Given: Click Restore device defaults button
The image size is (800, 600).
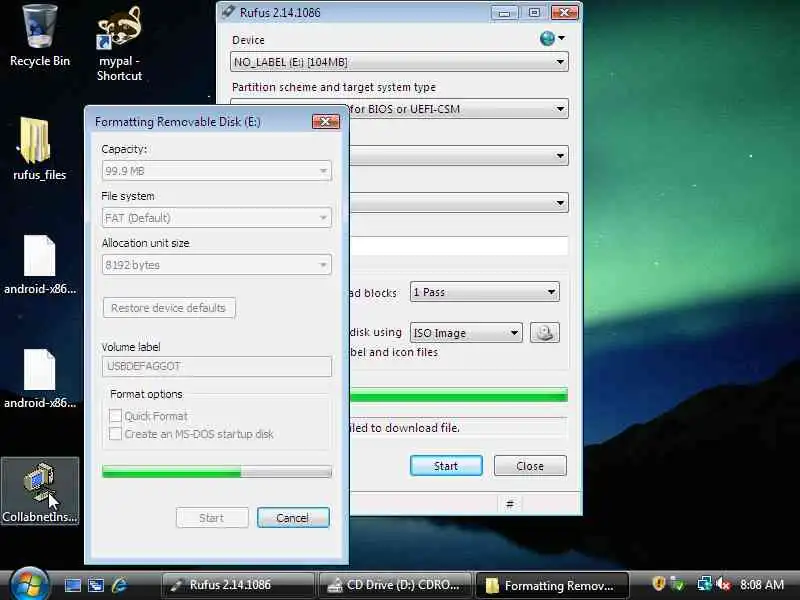Looking at the screenshot, I should 168,308.
